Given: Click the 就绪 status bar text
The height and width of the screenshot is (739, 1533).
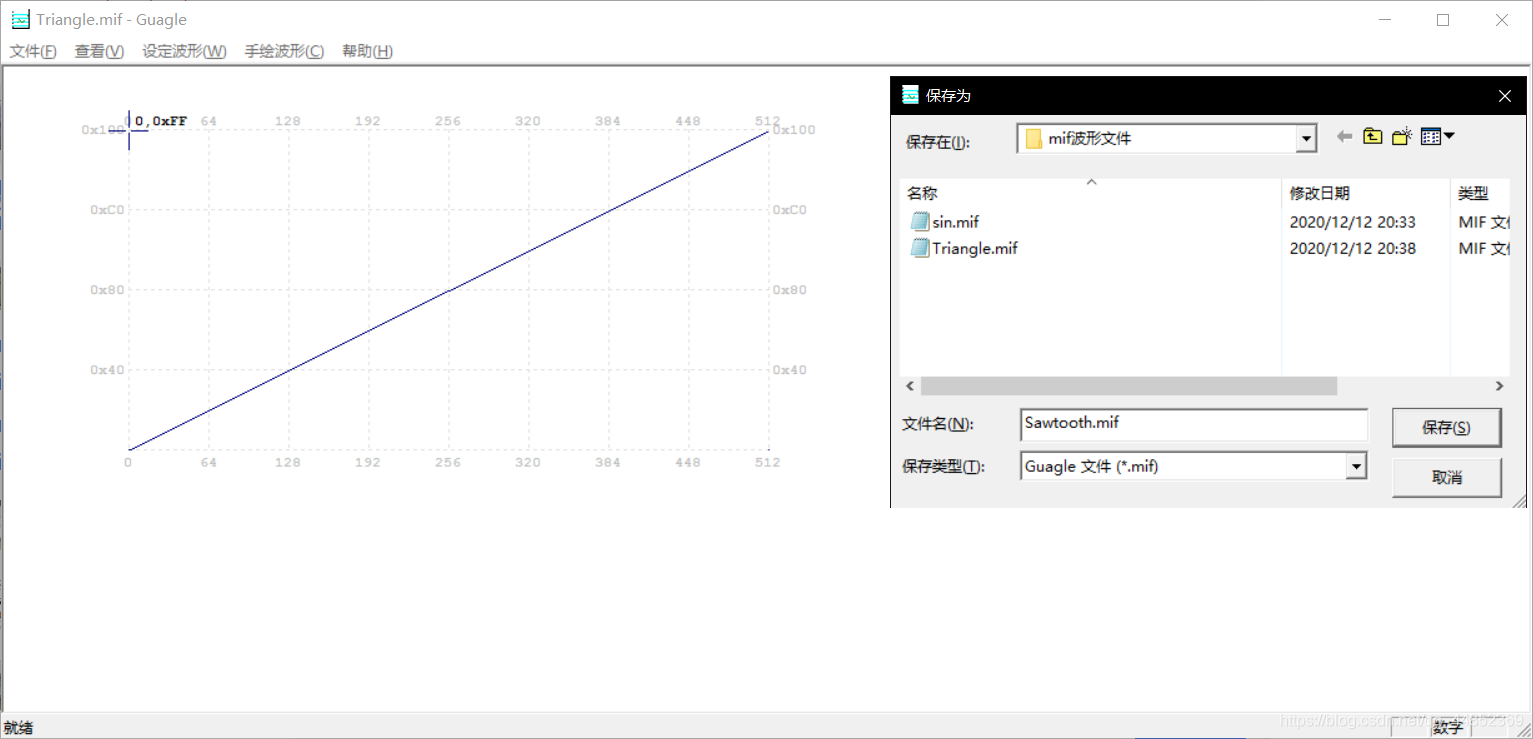Looking at the screenshot, I should [x=18, y=728].
